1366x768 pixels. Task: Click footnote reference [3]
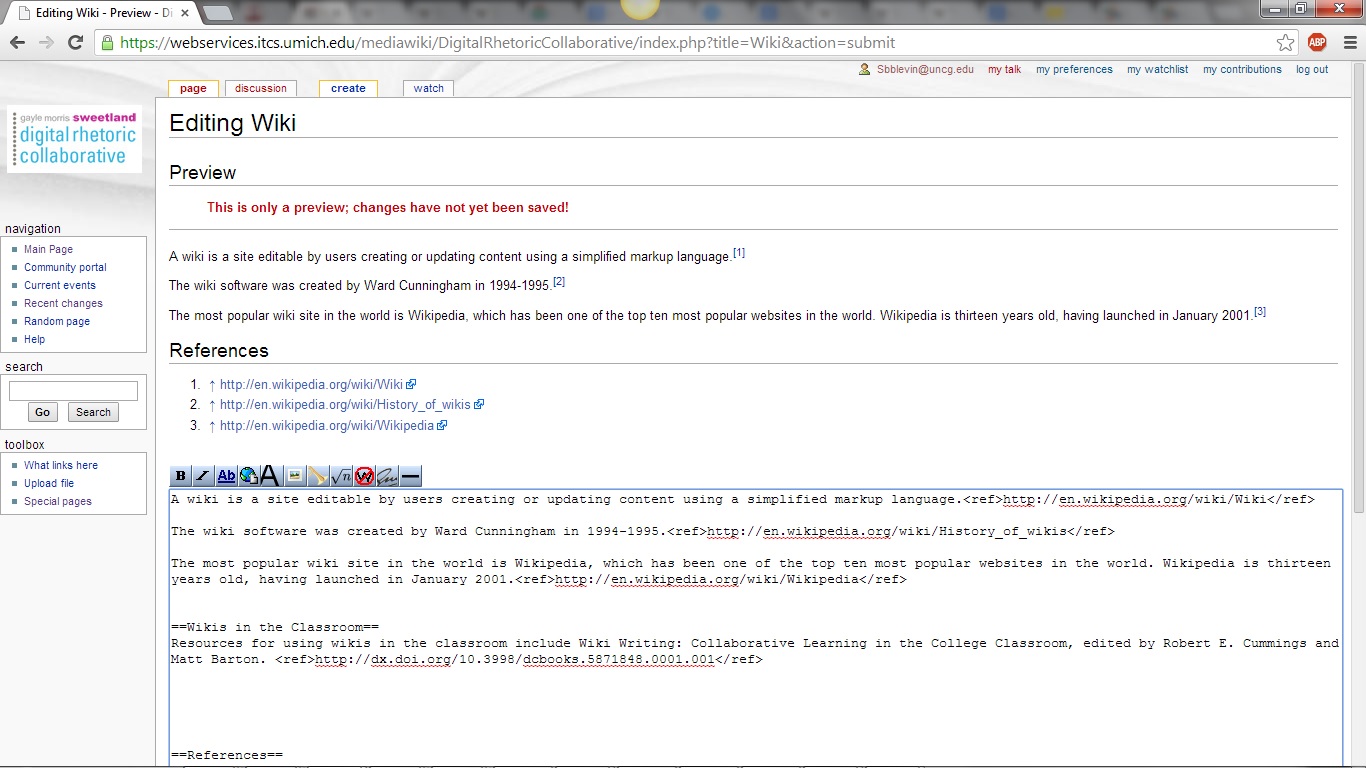pyautogui.click(x=1260, y=312)
